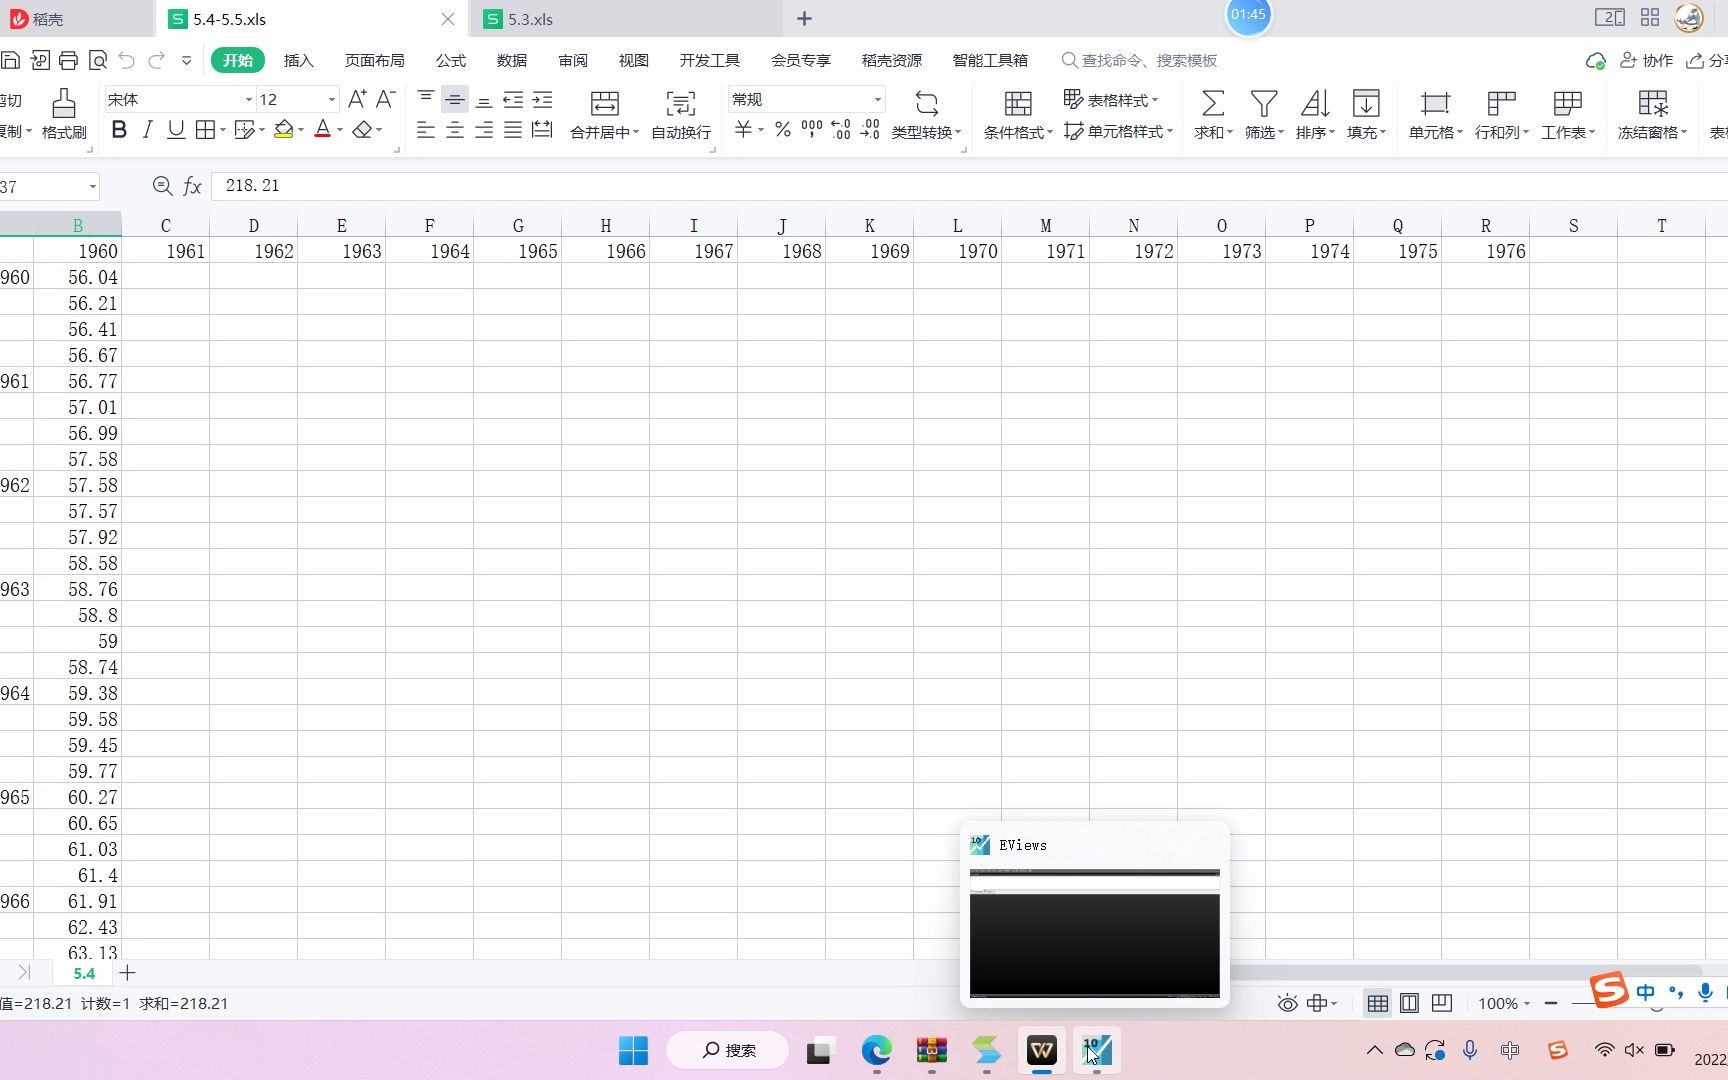Open Cell Style dropdown
This screenshot has width=1728, height=1080.
point(1118,131)
